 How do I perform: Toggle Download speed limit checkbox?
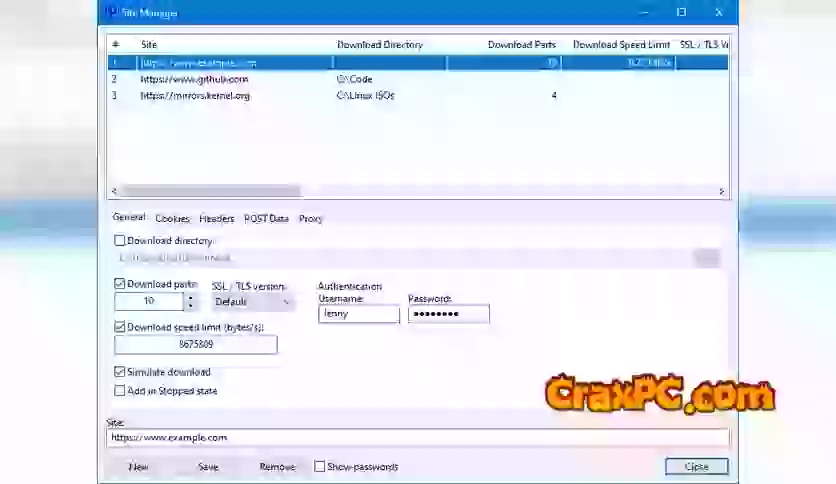click(119, 327)
